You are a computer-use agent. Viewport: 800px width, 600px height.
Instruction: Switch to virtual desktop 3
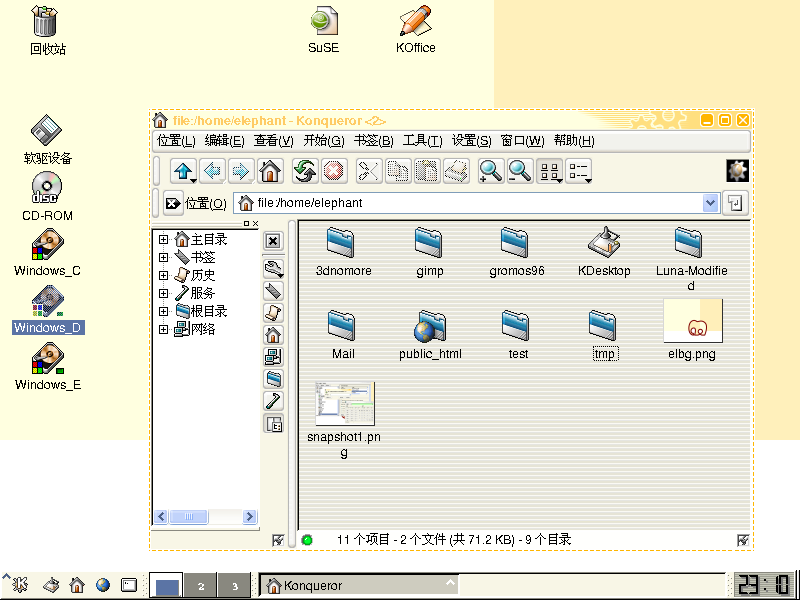pos(235,585)
